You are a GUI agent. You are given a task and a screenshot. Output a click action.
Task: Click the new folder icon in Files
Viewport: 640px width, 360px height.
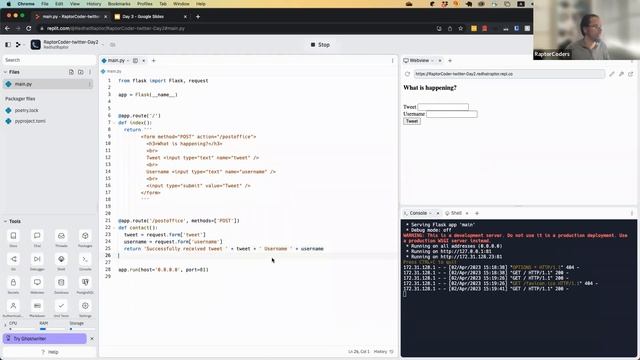click(x=81, y=72)
